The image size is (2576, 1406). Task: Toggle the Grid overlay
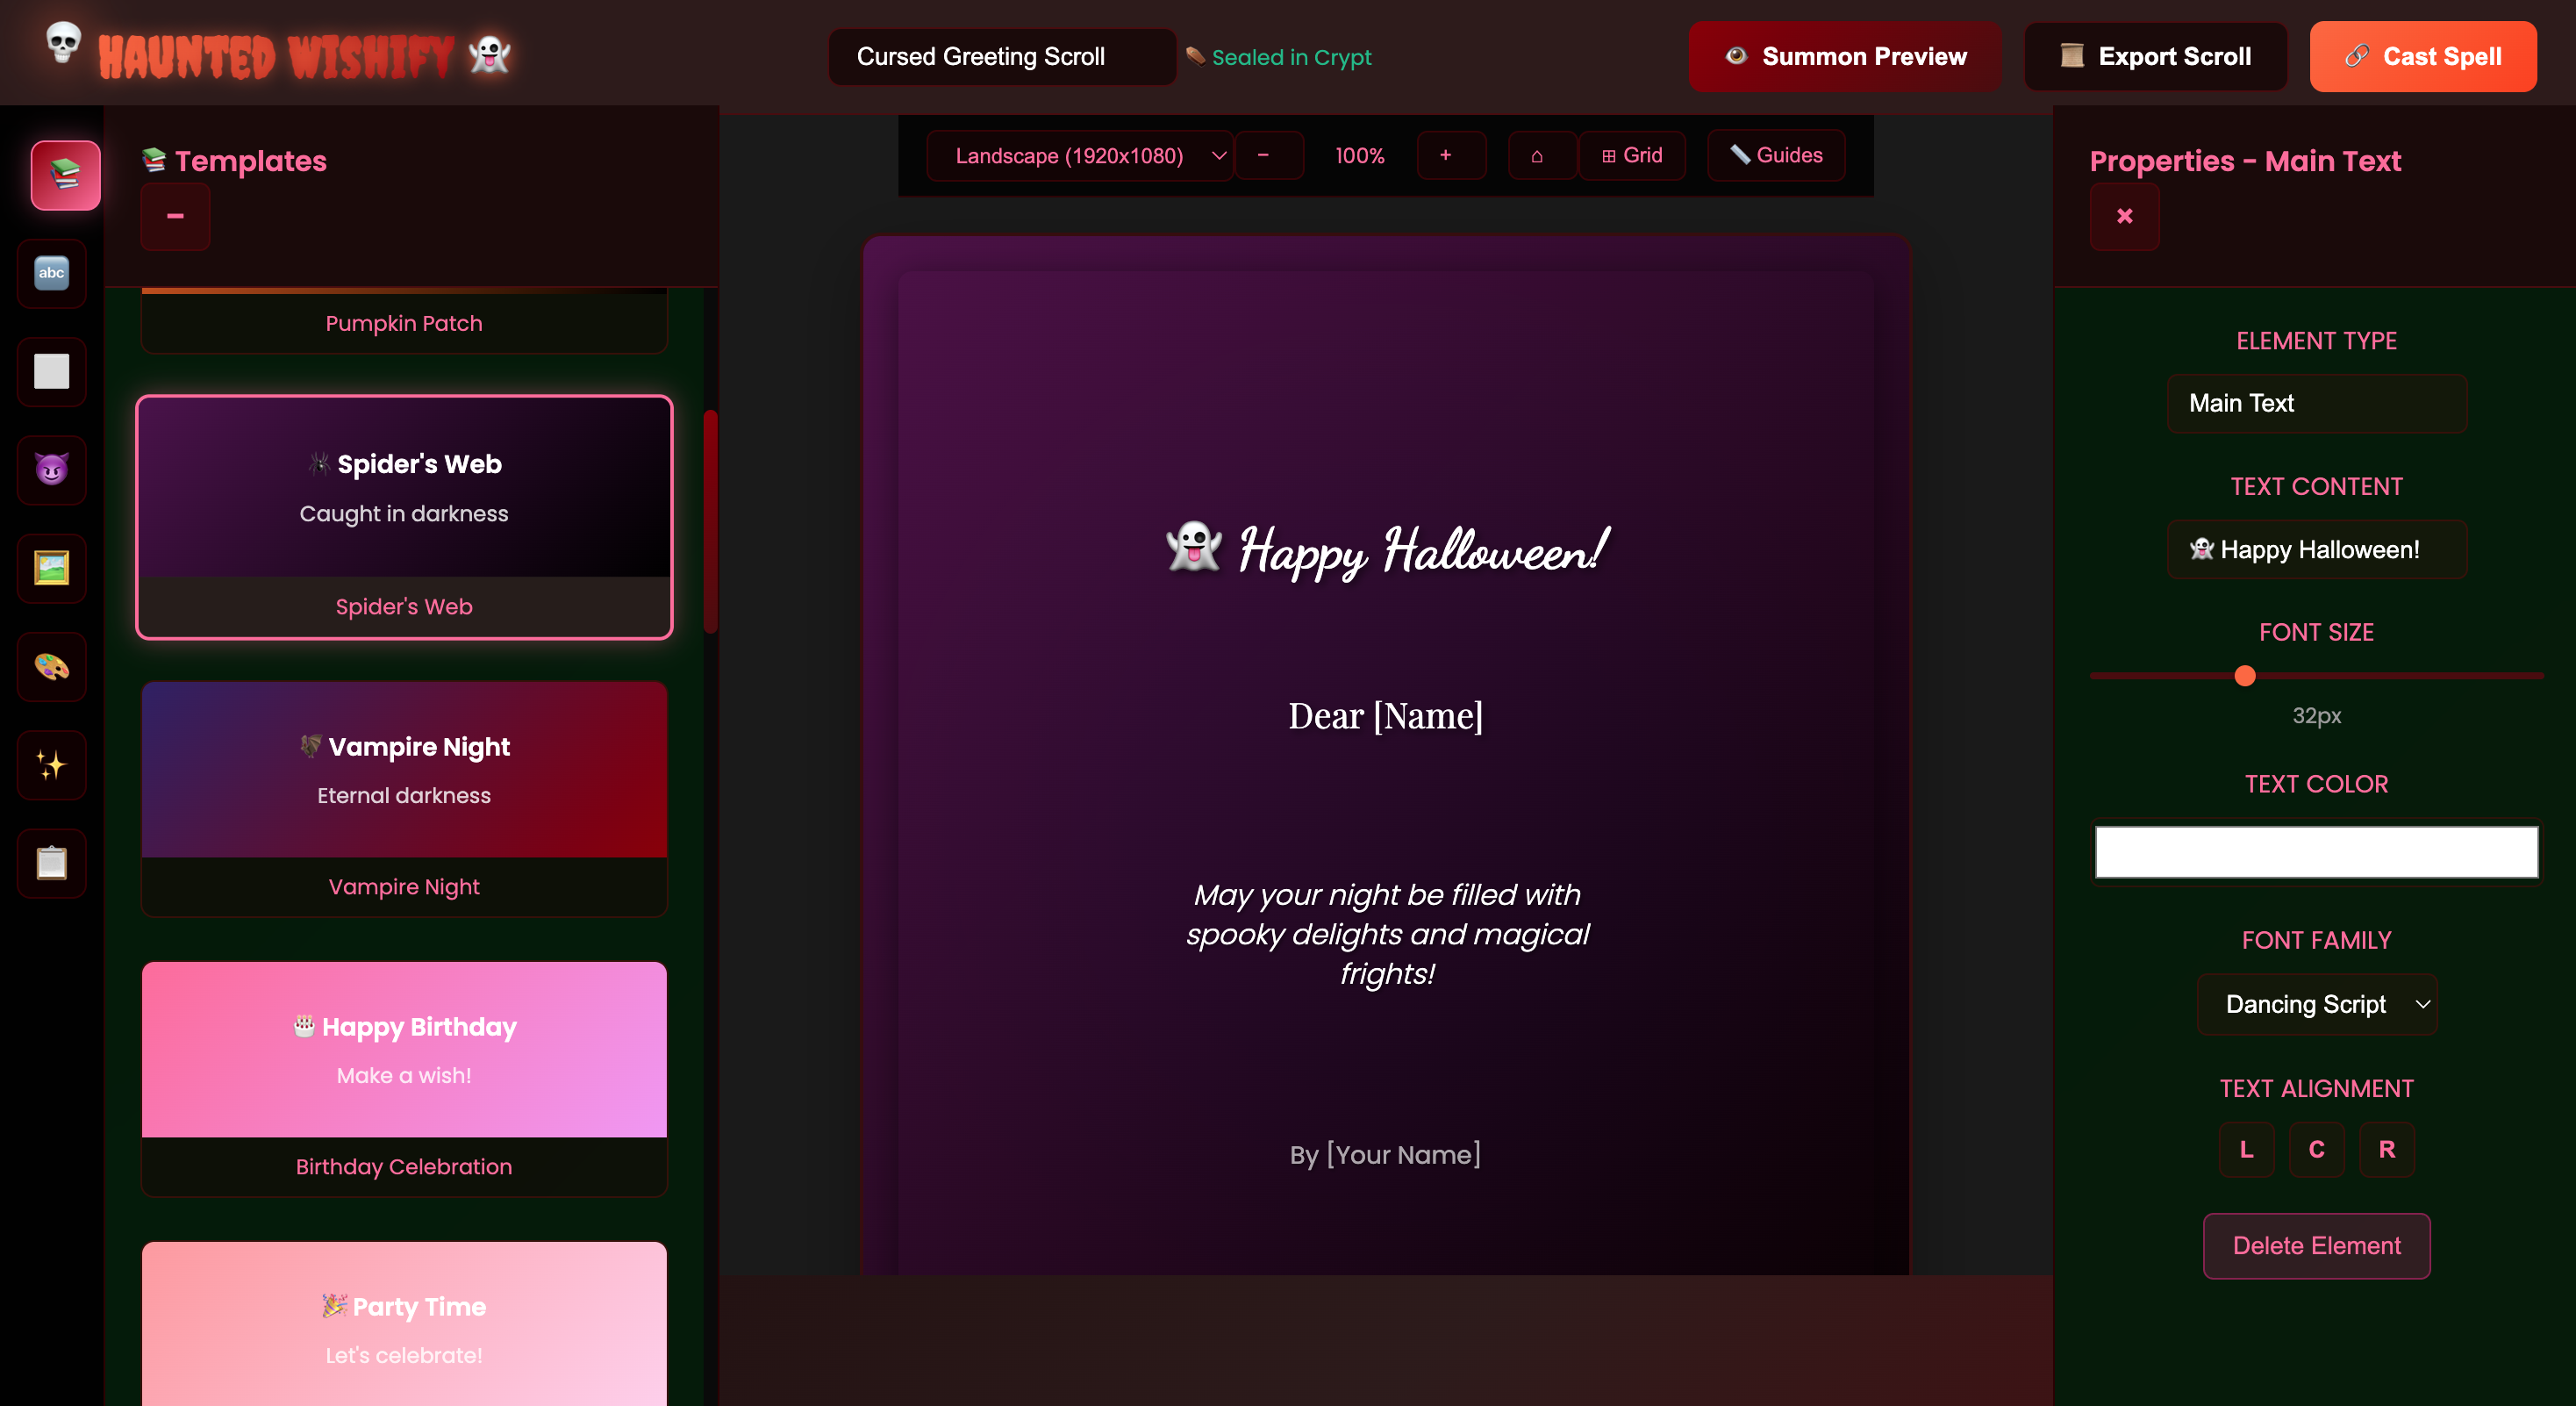click(1631, 155)
